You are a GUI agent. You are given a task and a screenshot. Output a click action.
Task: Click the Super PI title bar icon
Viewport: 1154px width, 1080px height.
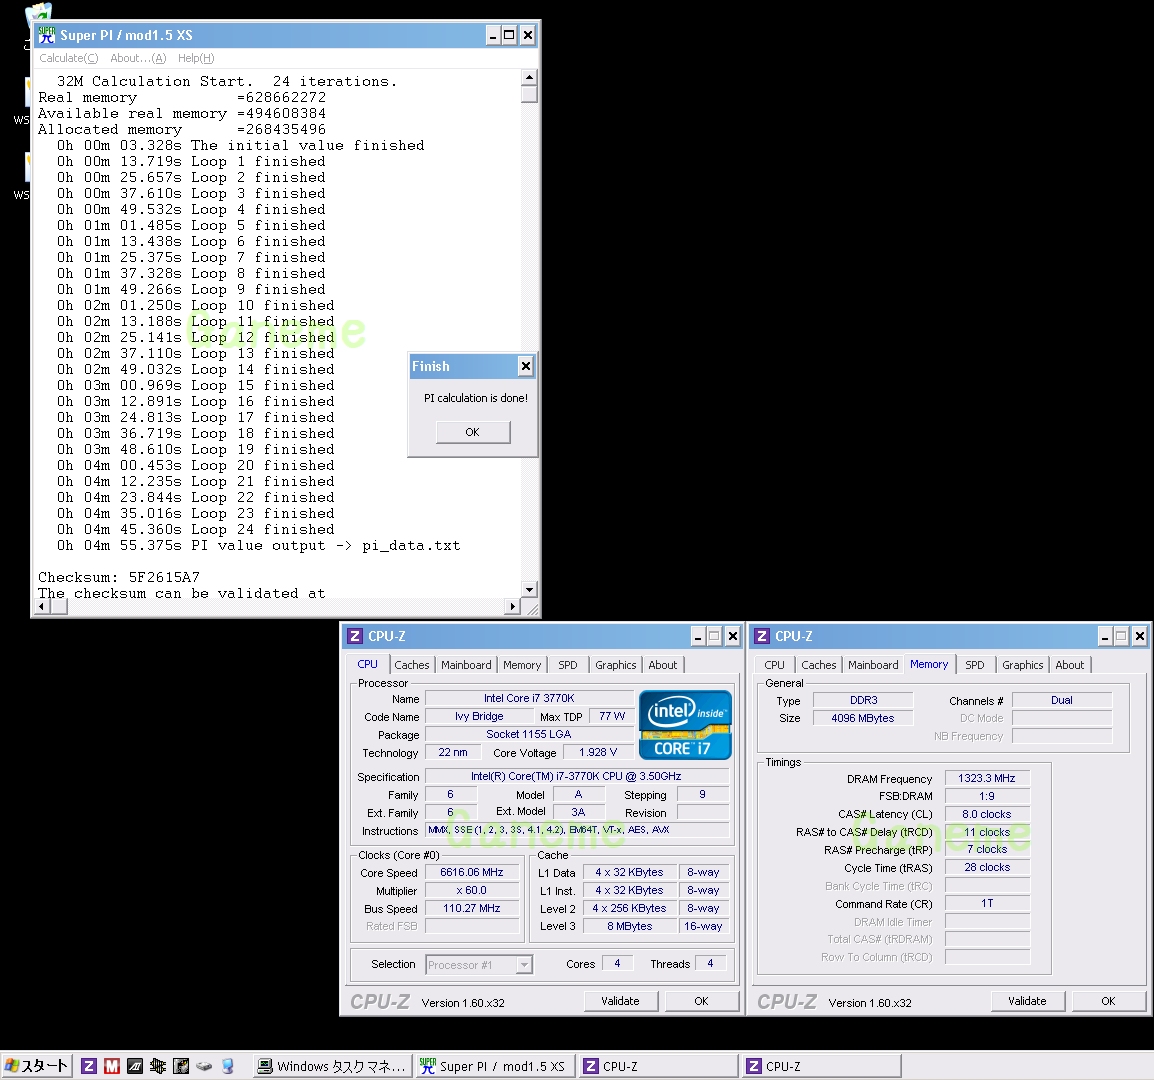(x=46, y=35)
